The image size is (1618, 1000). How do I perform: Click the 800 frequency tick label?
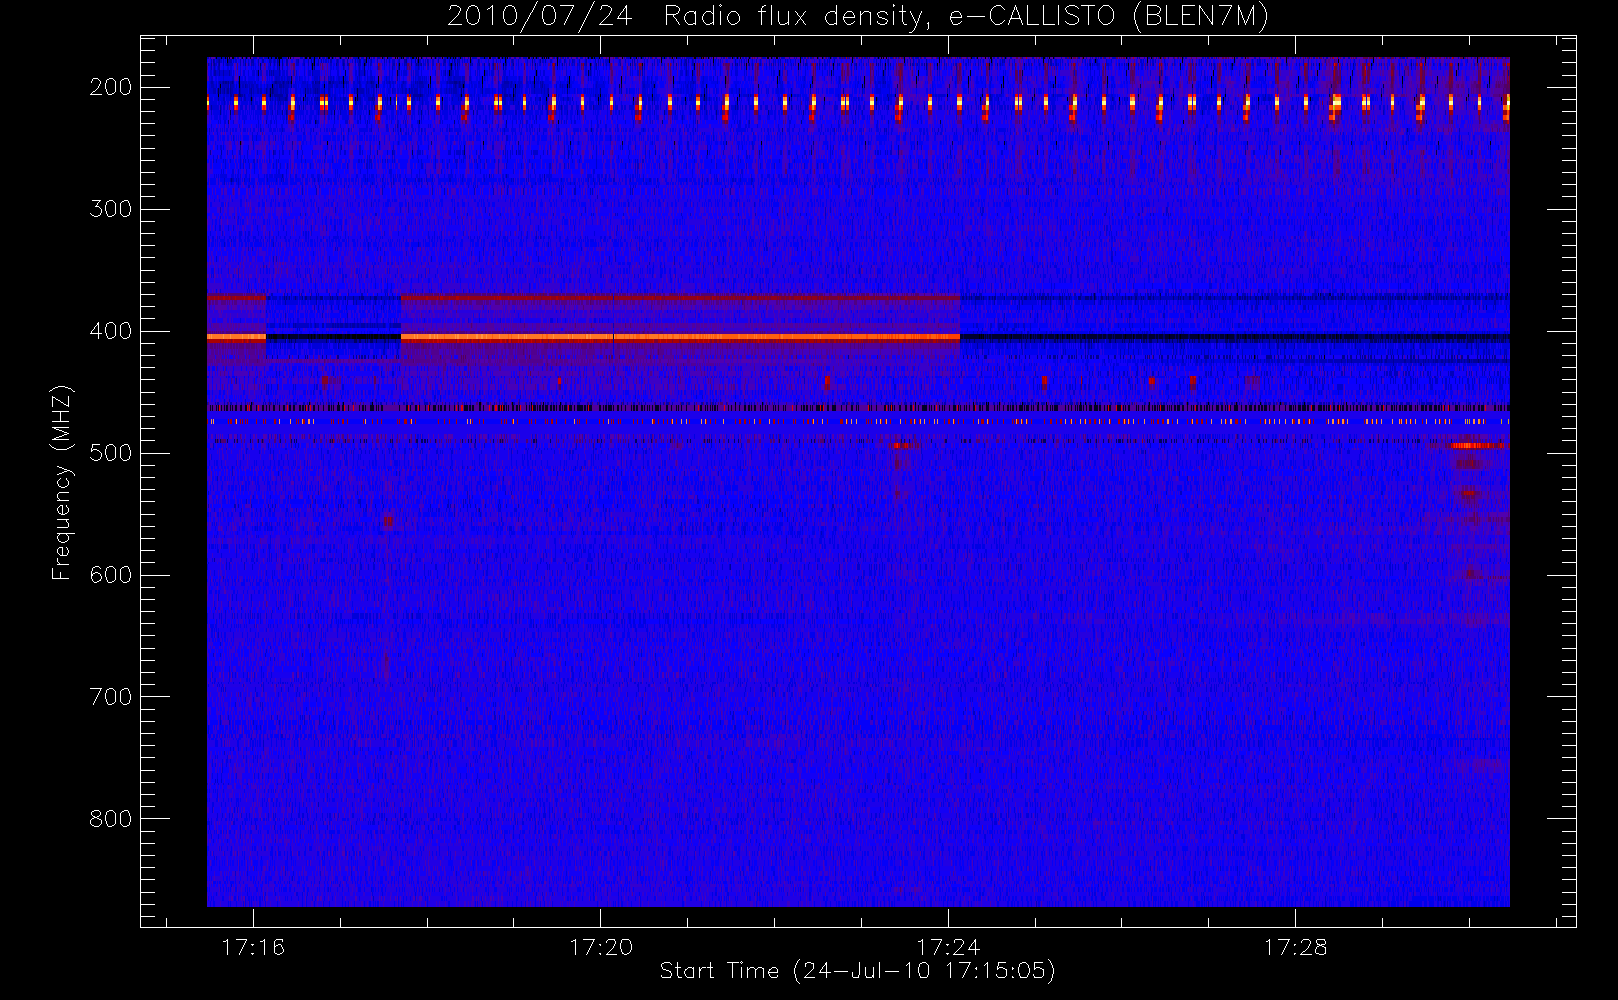click(111, 819)
